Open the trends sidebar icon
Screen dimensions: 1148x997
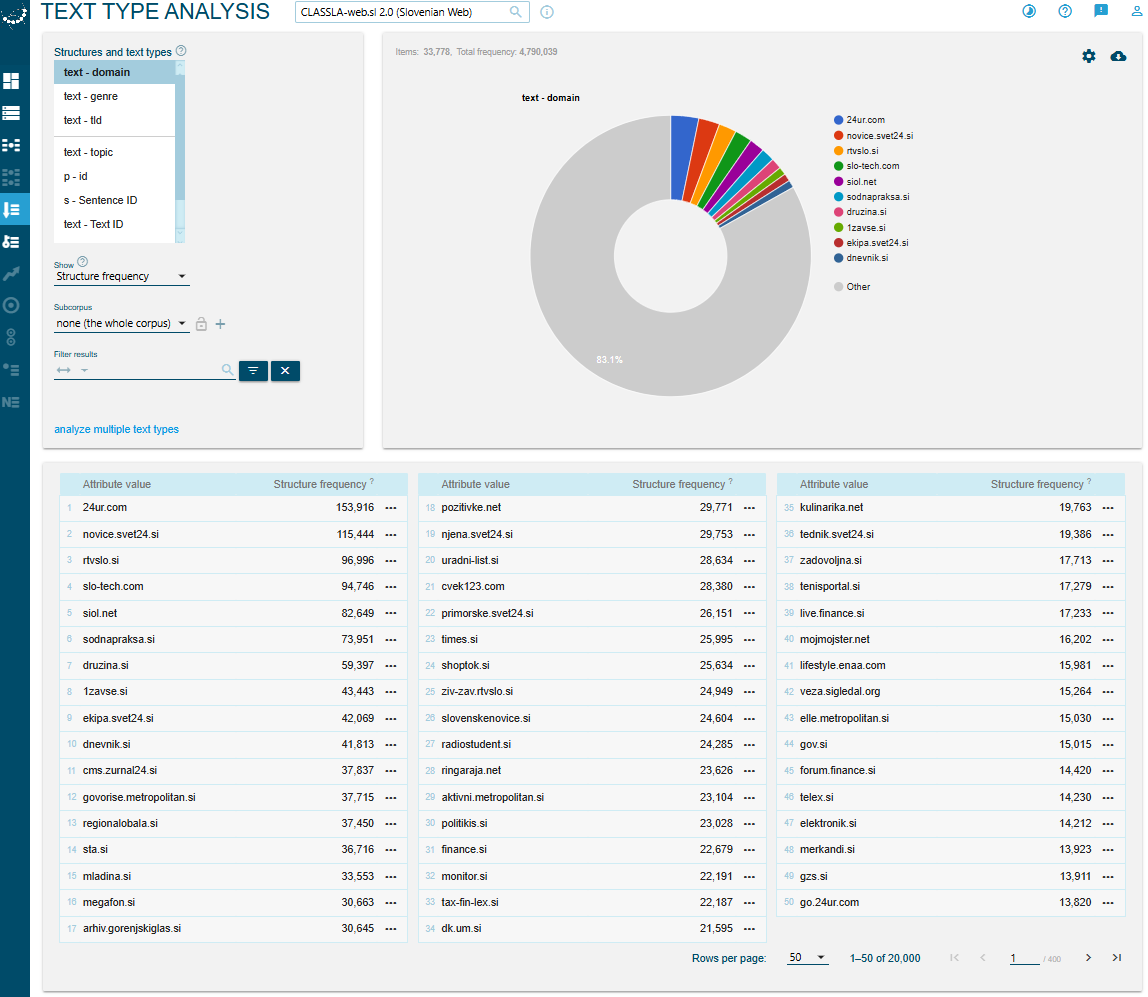pos(11,274)
